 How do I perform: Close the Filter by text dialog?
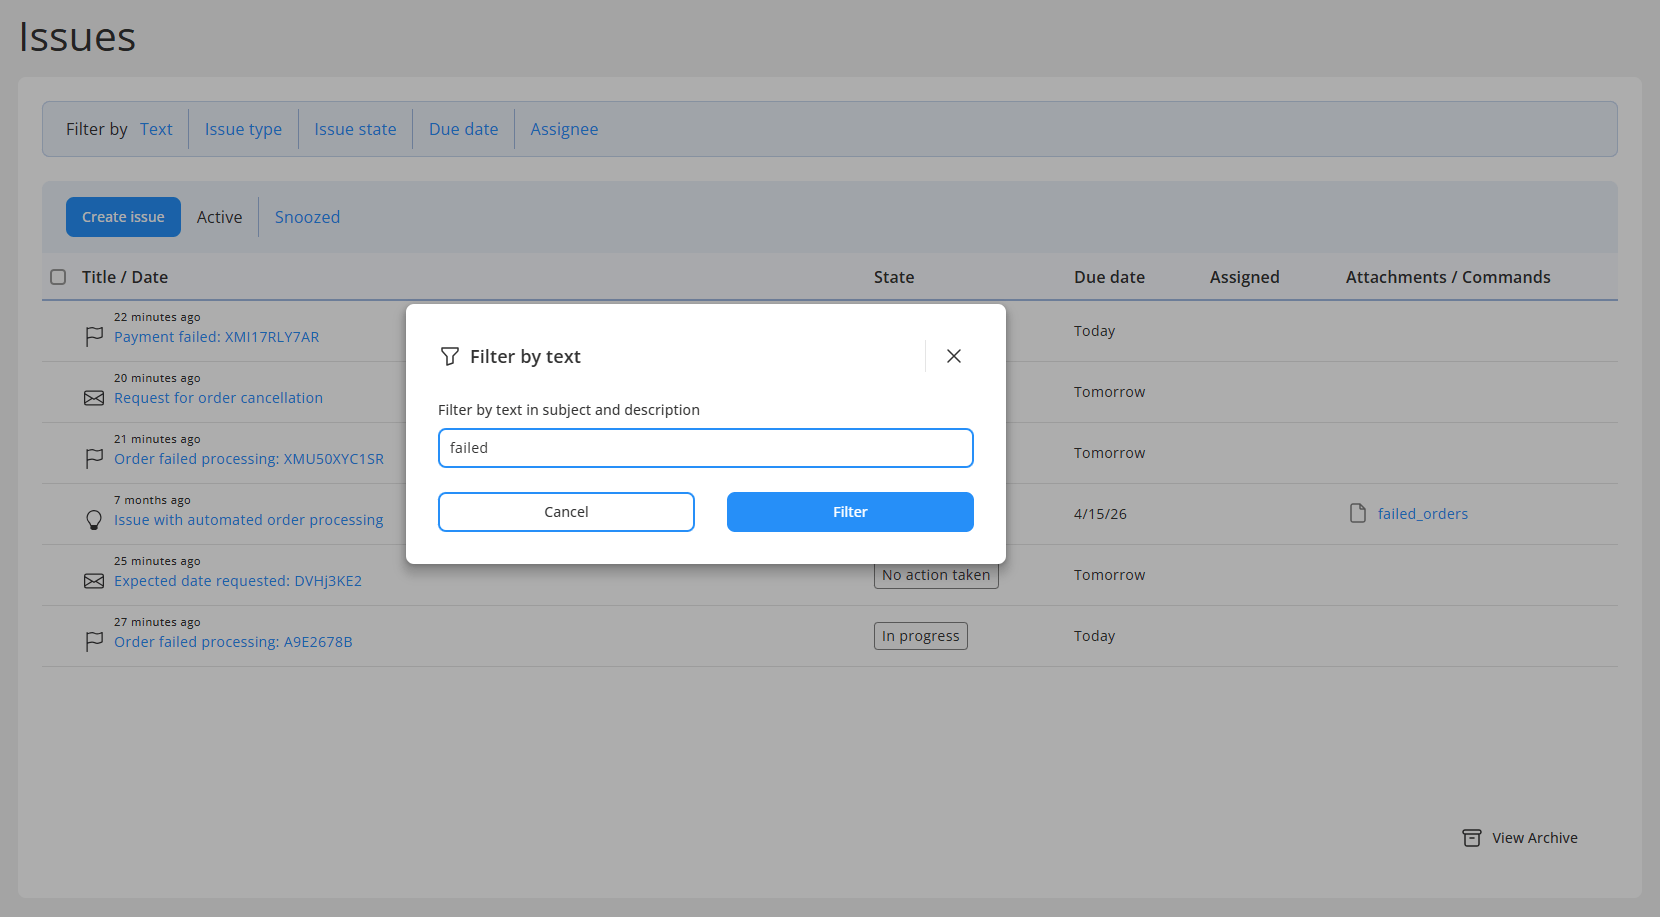point(954,356)
